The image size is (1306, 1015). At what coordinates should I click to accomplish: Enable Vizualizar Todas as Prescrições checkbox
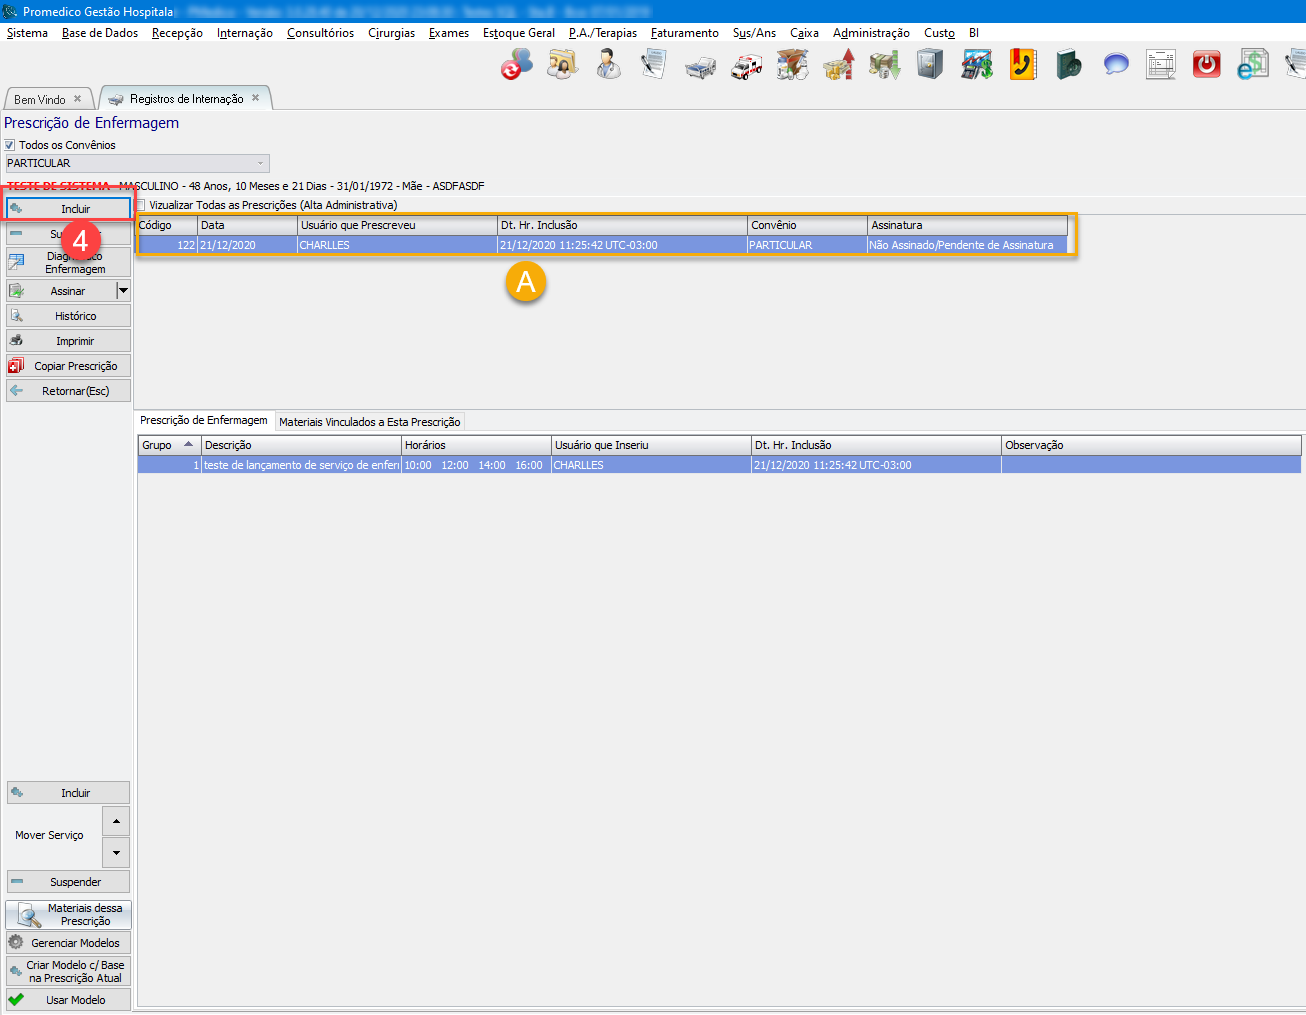point(141,205)
